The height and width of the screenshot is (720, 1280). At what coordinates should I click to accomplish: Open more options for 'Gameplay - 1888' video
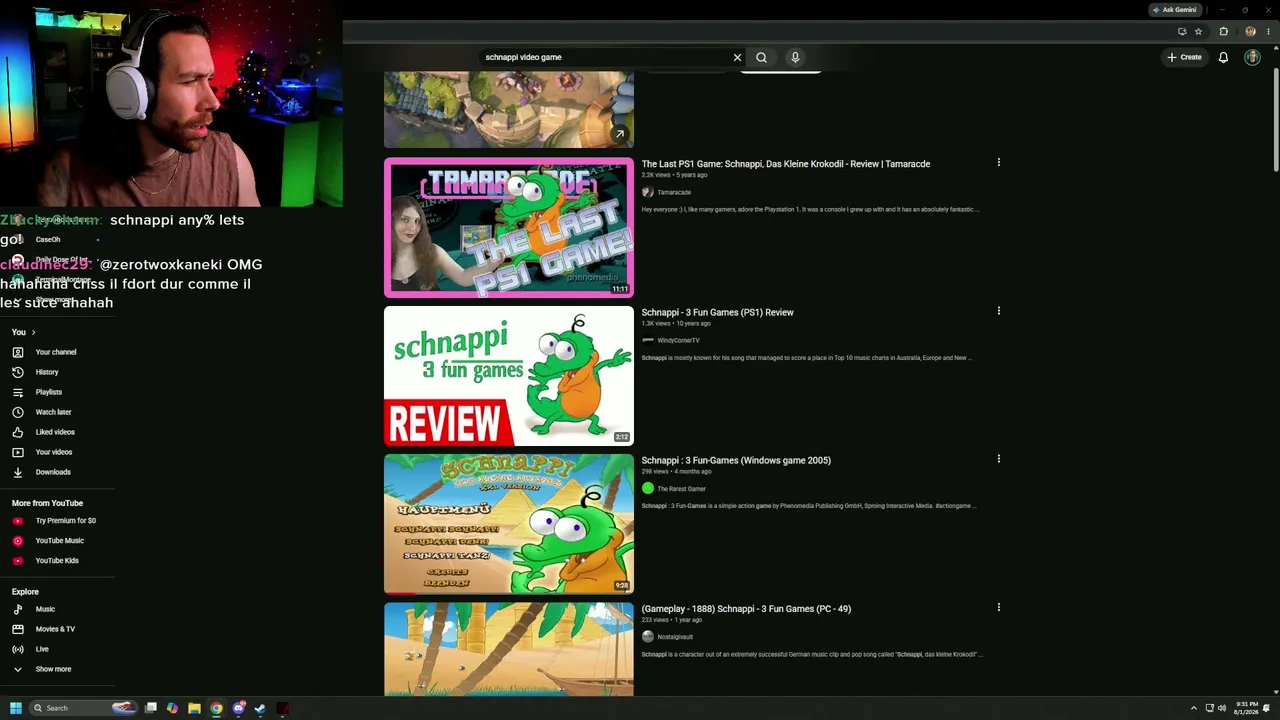(998, 607)
